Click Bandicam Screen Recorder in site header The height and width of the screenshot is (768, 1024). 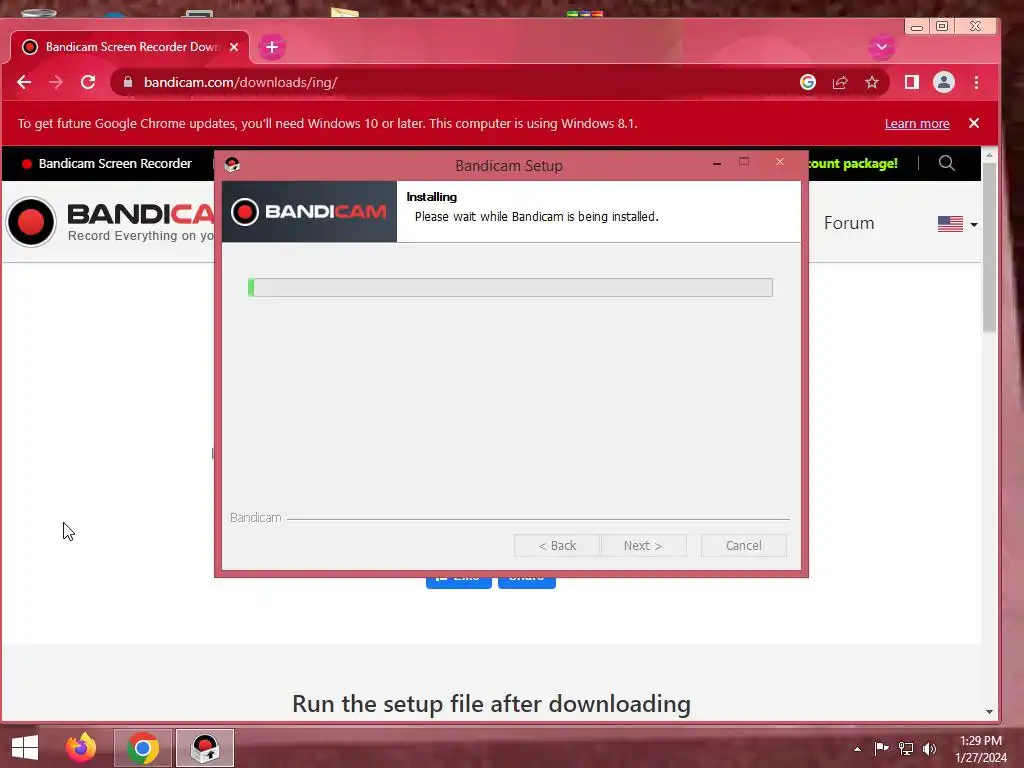107,163
